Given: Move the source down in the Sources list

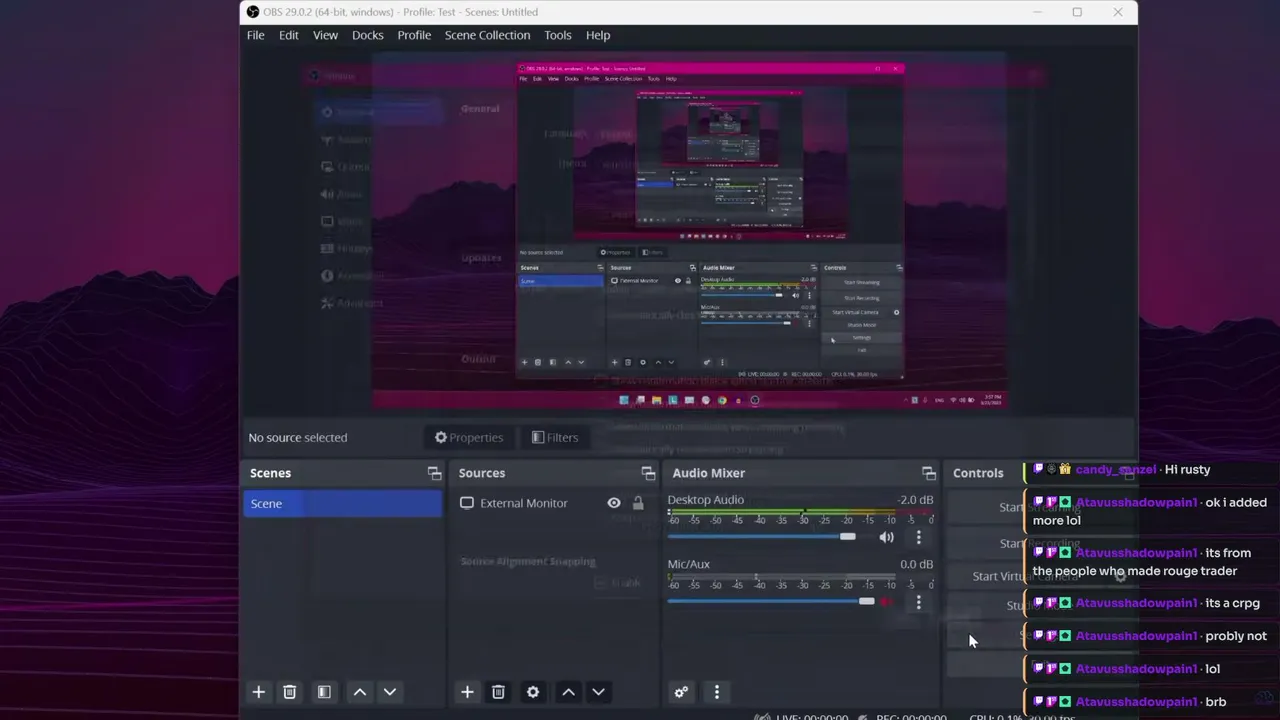Looking at the screenshot, I should point(598,692).
